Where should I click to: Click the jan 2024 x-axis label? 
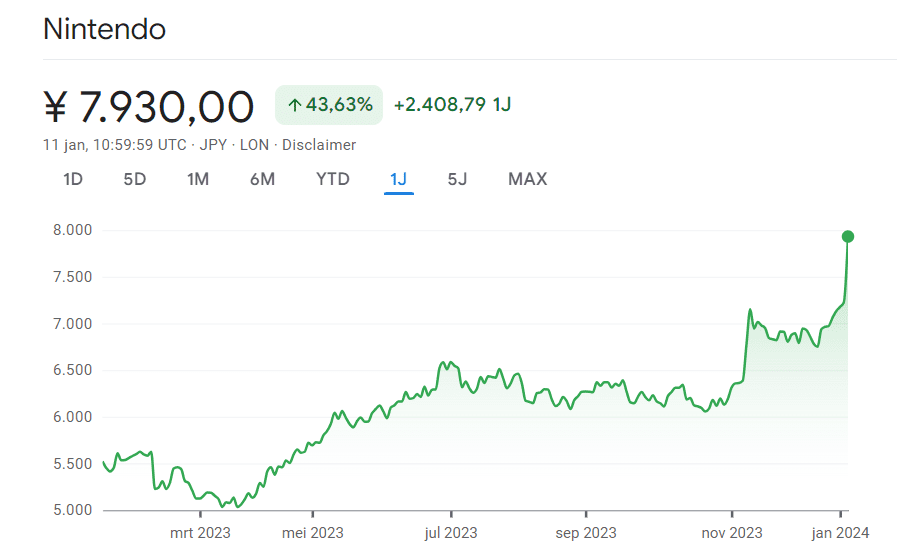840,533
